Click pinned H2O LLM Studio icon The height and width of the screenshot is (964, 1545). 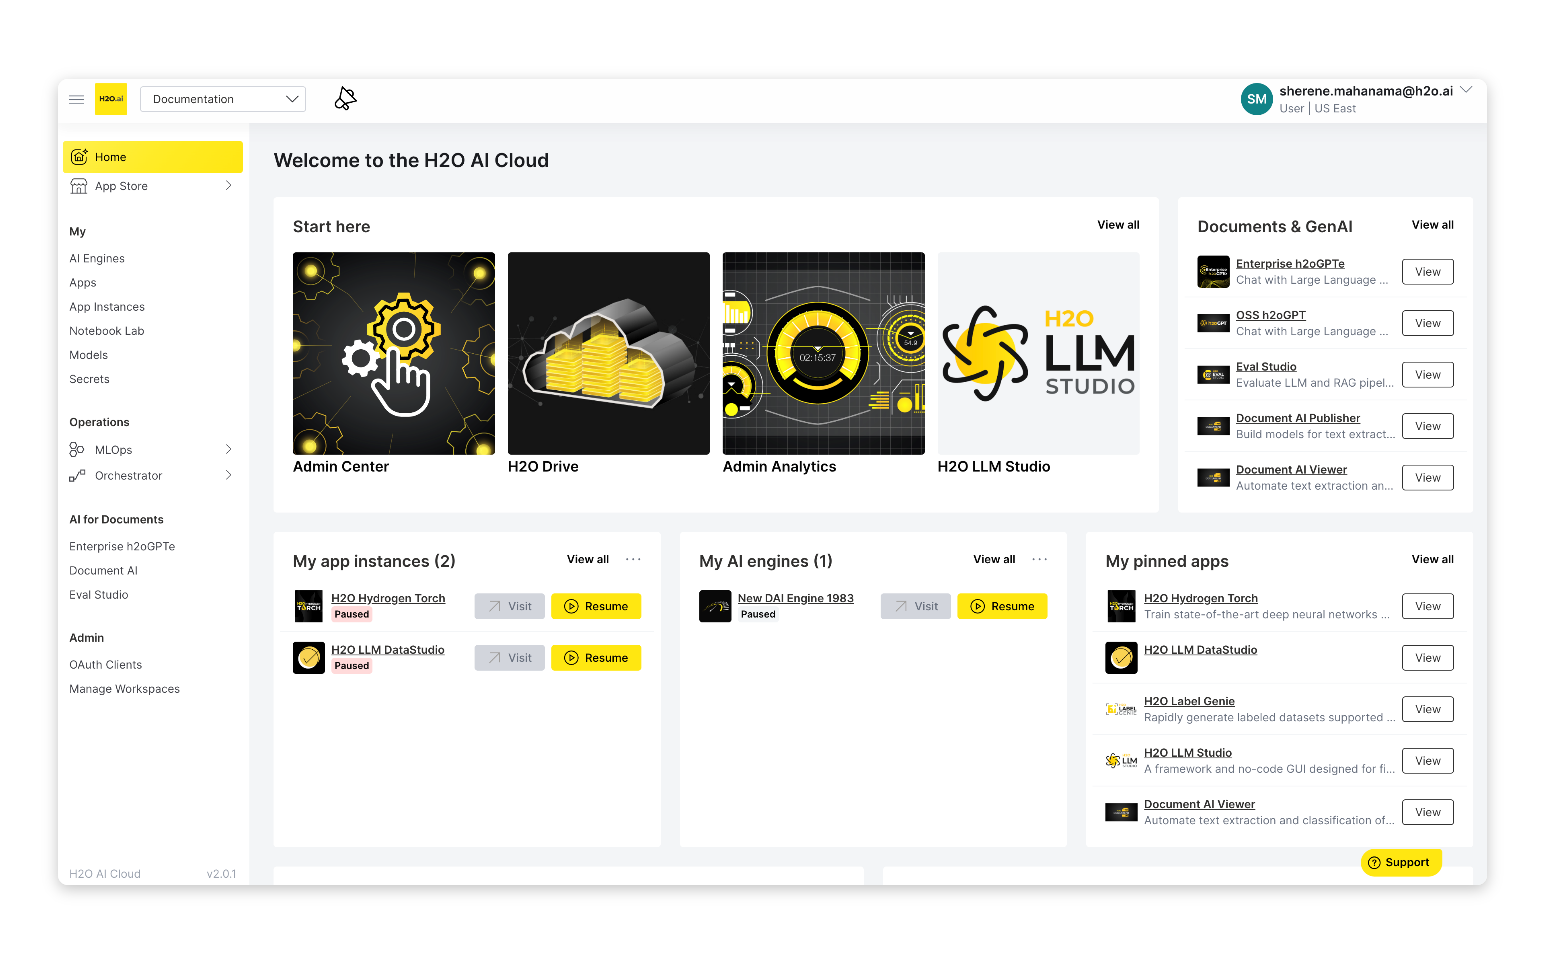point(1121,761)
